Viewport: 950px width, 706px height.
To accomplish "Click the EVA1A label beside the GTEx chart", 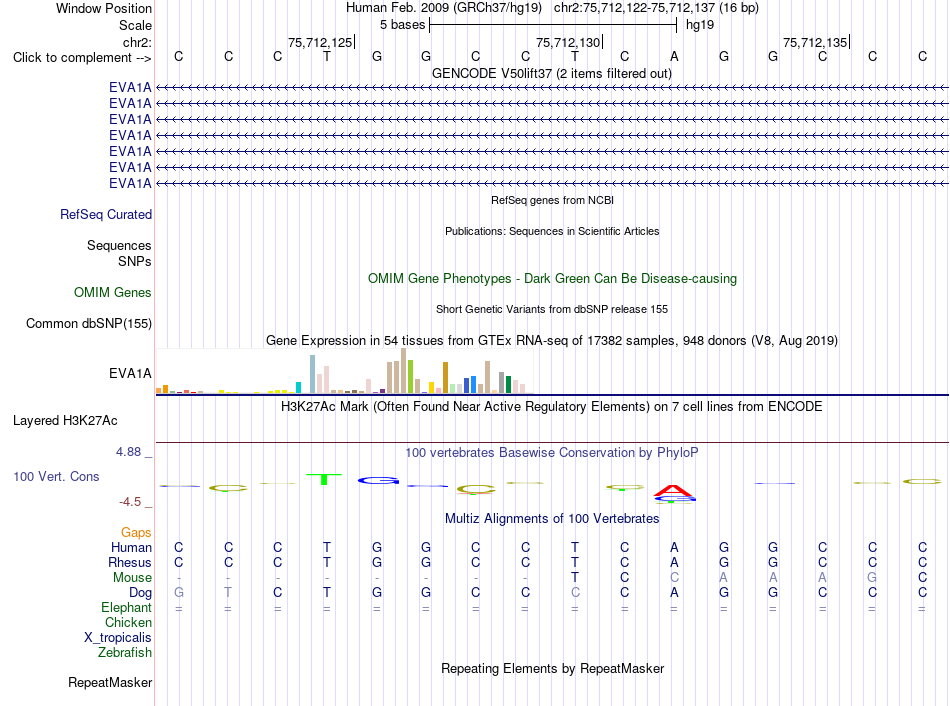I will [130, 373].
